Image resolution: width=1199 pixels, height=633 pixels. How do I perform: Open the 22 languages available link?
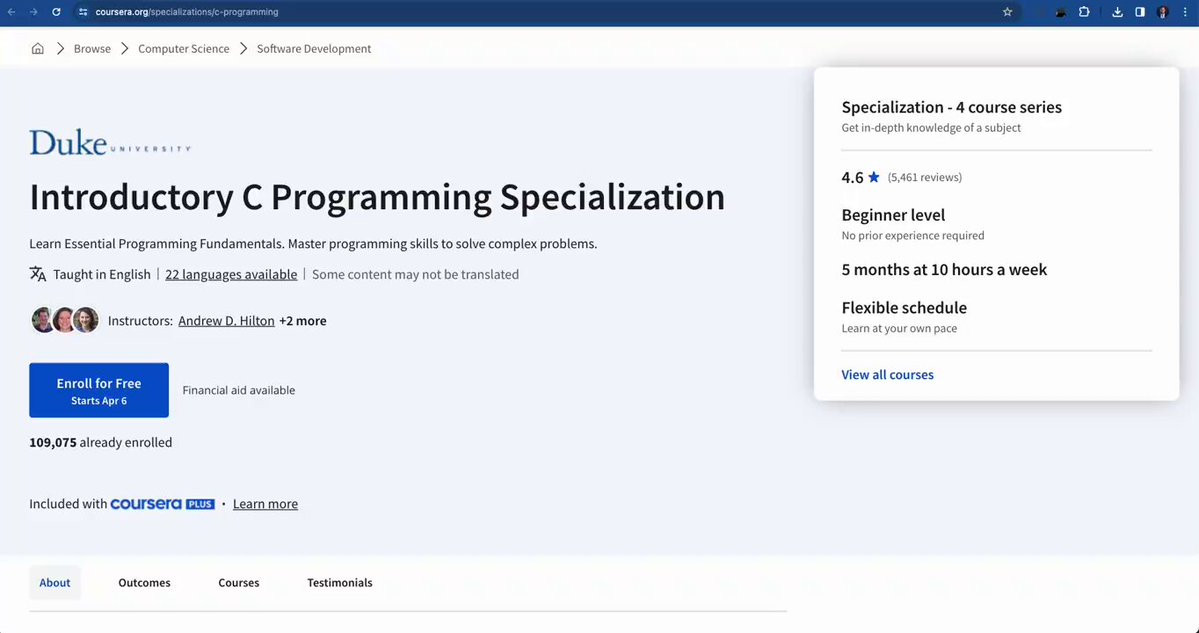(x=231, y=274)
